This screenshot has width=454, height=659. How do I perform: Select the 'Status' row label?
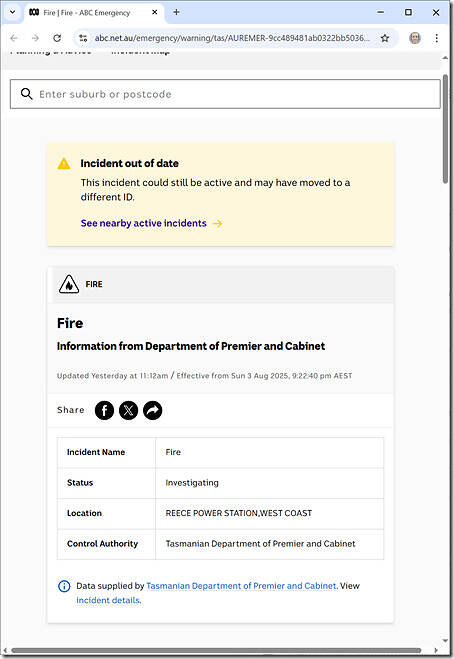pos(80,483)
